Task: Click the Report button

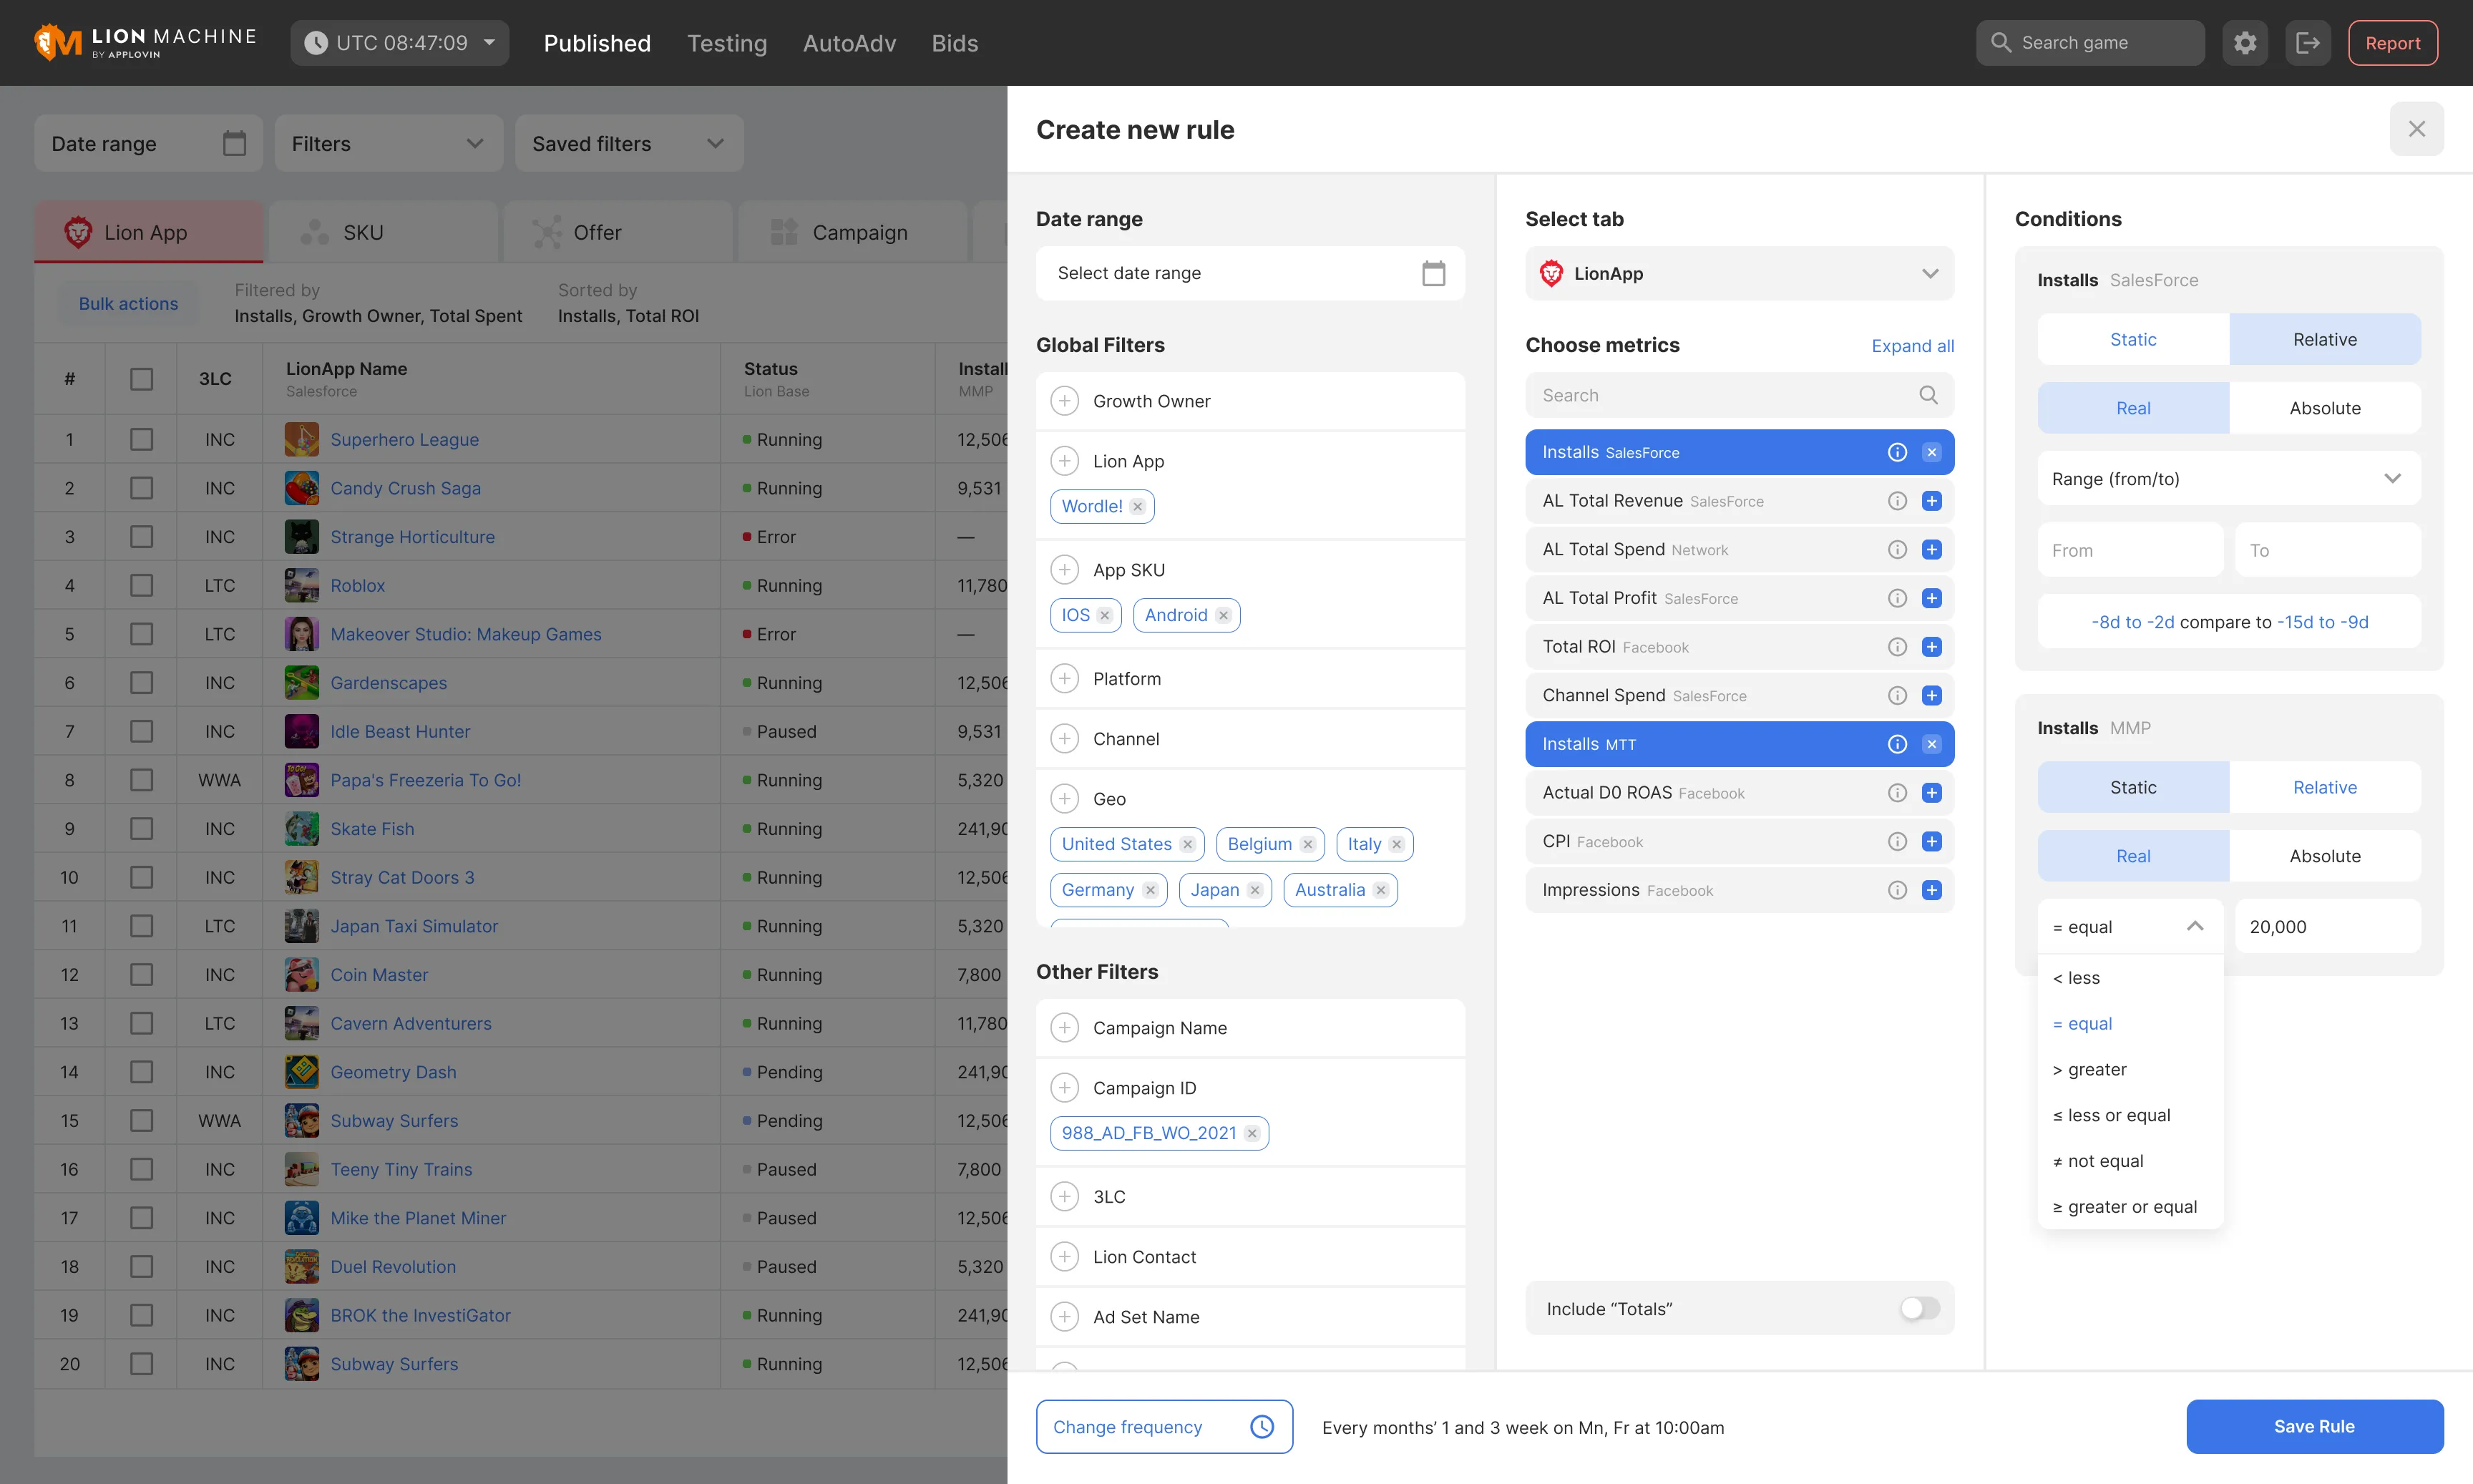Action: [2392, 43]
